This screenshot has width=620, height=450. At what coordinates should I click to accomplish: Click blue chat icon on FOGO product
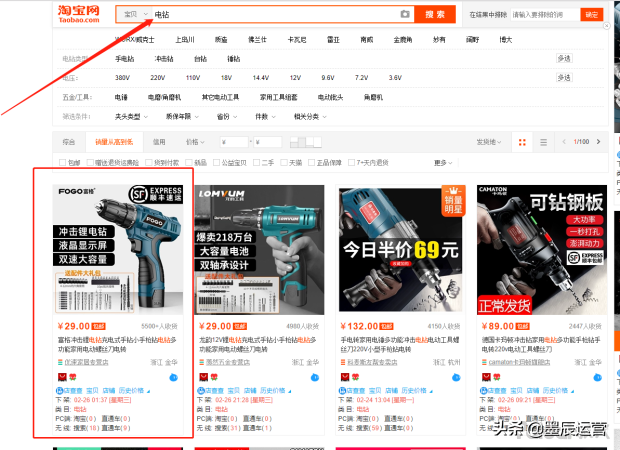click(x=174, y=378)
